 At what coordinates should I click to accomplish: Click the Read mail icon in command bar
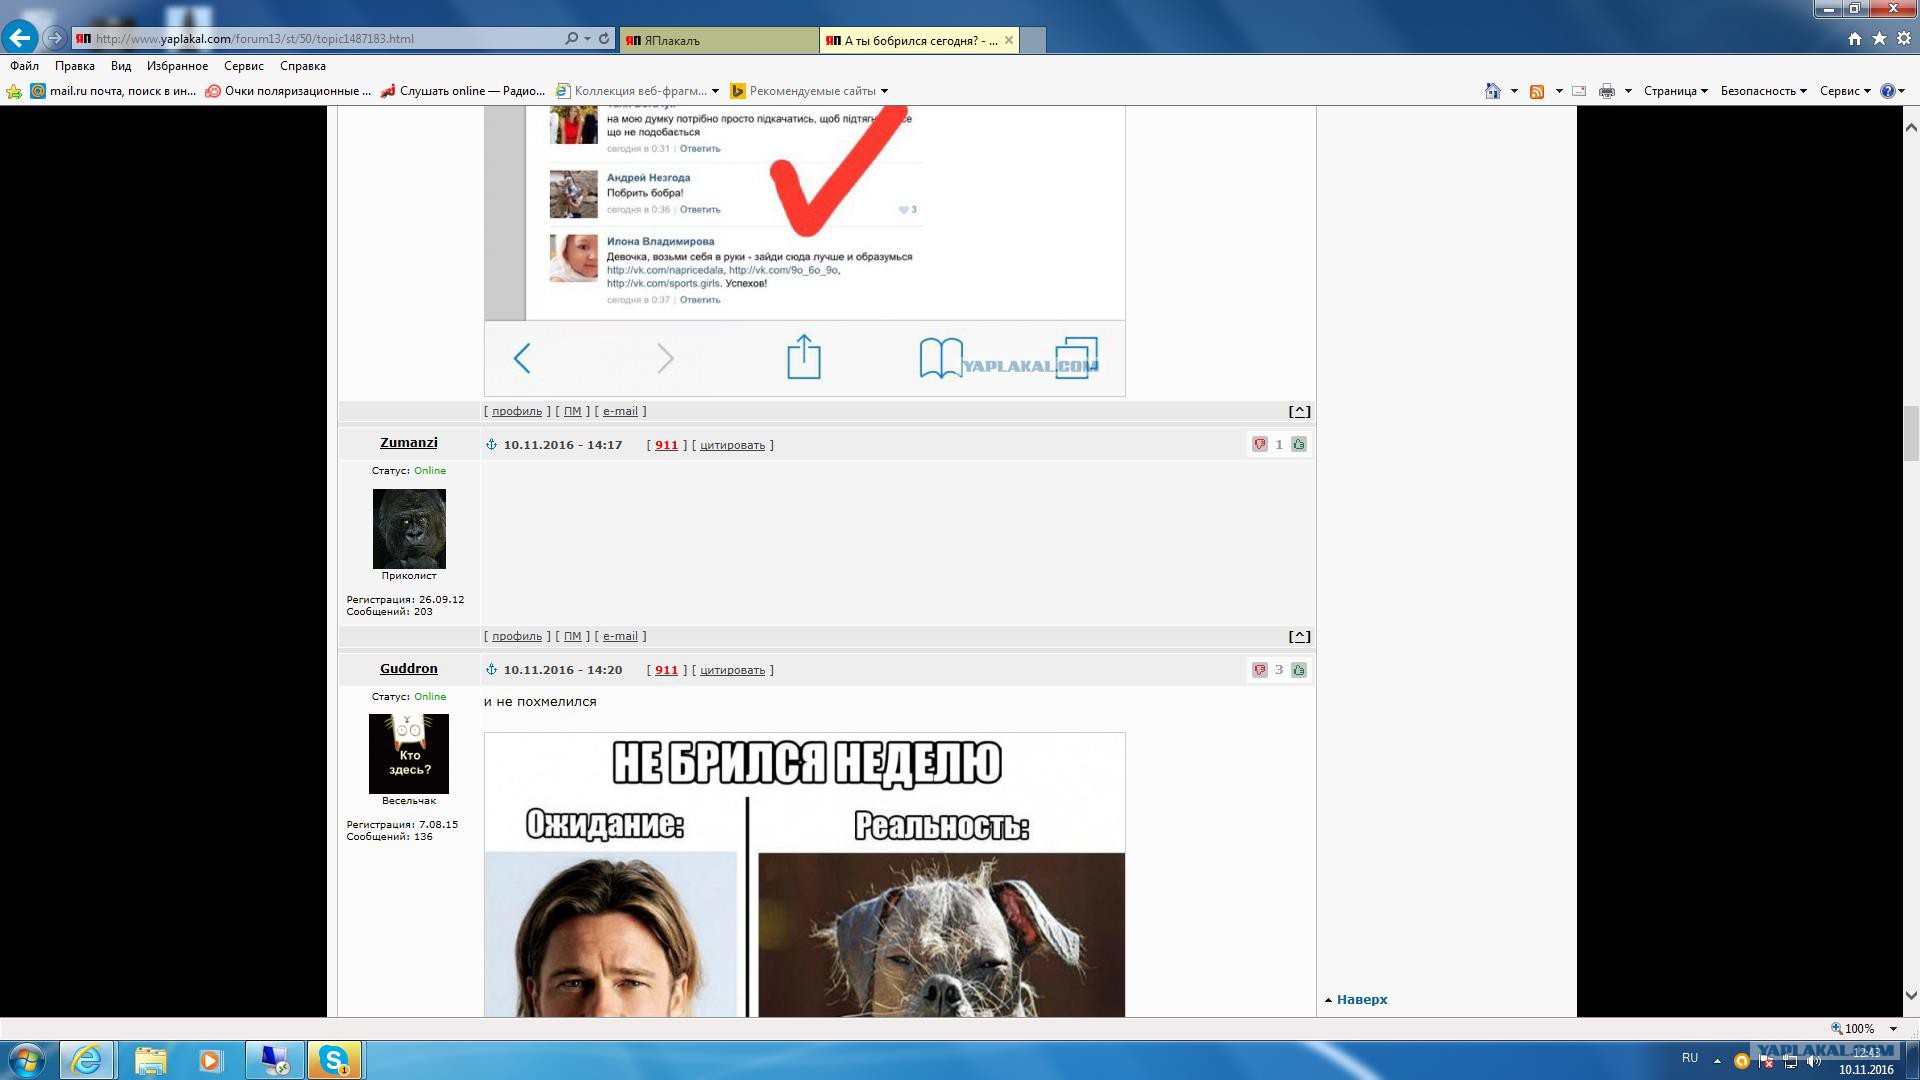[x=1579, y=91]
